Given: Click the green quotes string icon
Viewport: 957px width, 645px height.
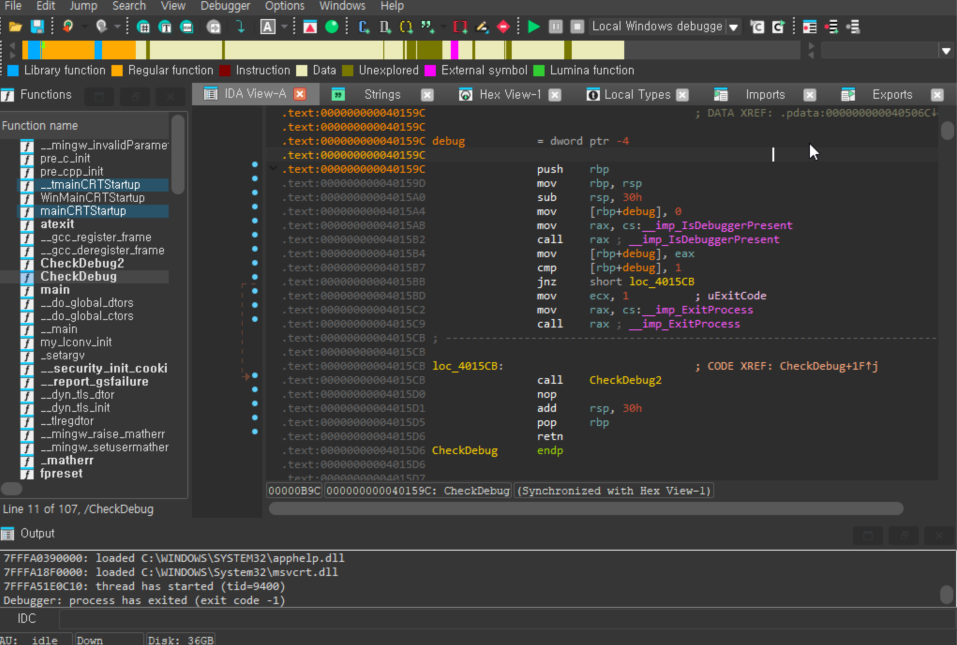Looking at the screenshot, I should pyautogui.click(x=428, y=27).
